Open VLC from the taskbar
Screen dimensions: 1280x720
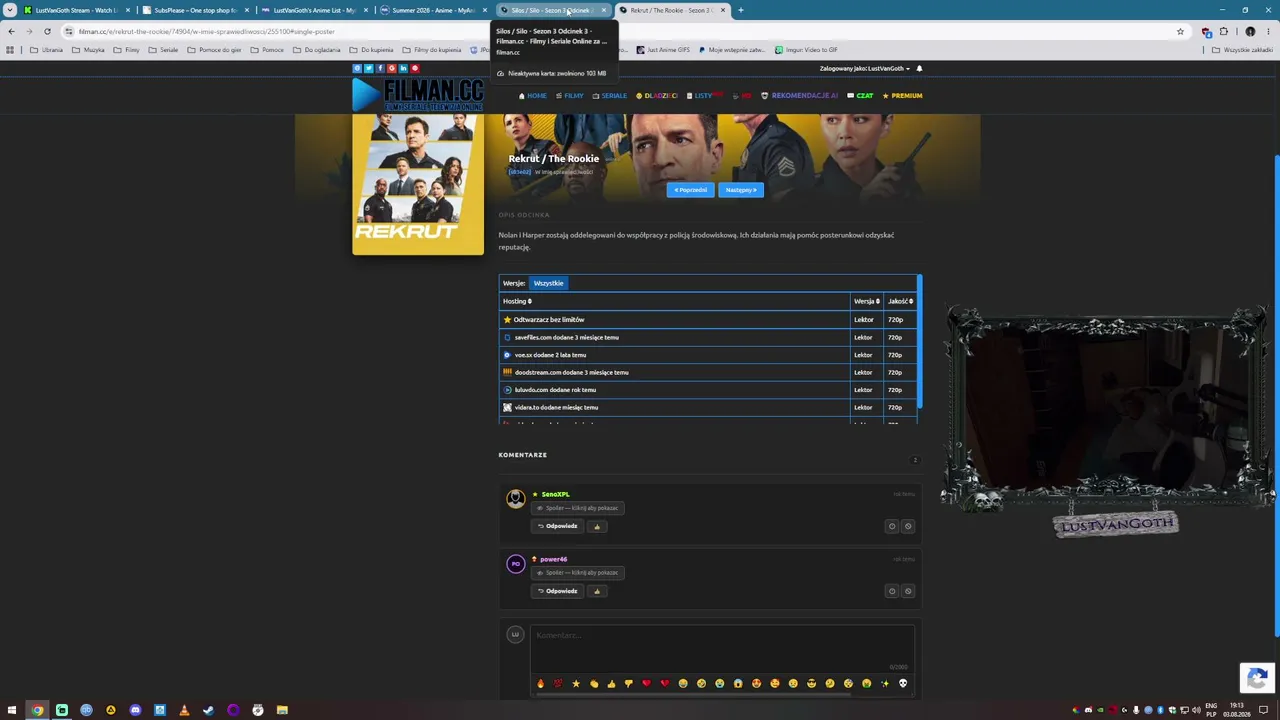pos(184,710)
